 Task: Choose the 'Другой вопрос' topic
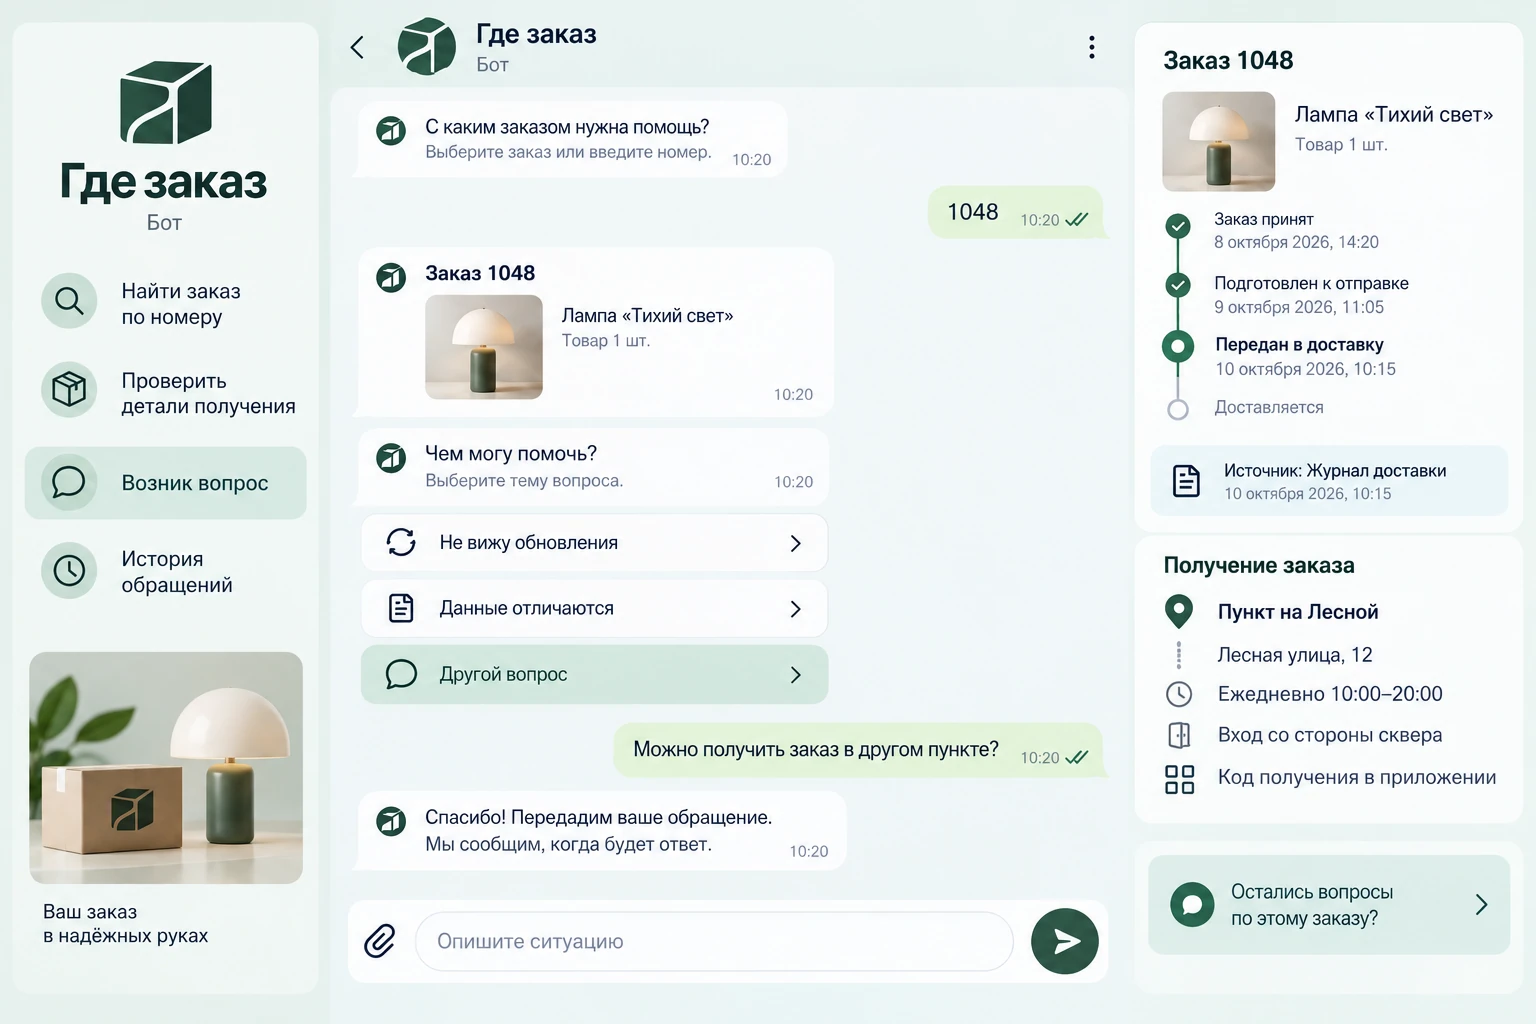pyautogui.click(x=595, y=675)
